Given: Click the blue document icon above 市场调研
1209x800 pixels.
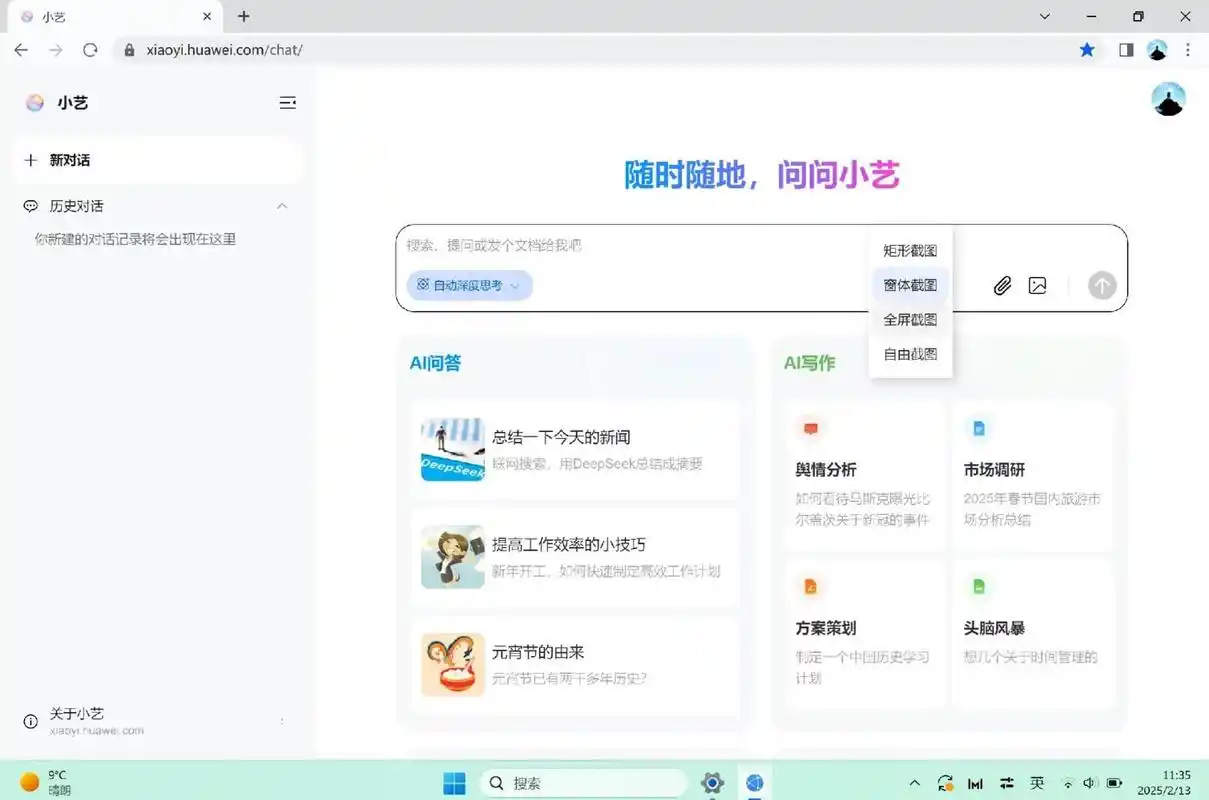Looking at the screenshot, I should tap(979, 429).
